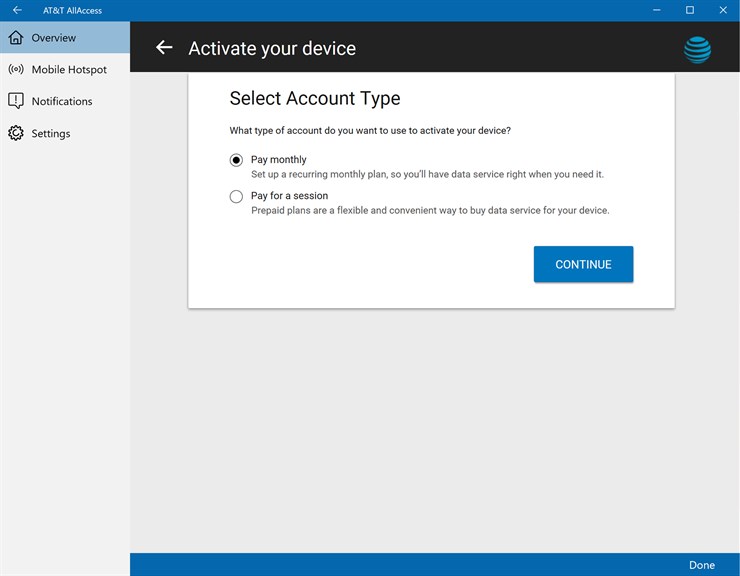Click the Notifications alert bubble icon
740x576 pixels.
tap(16, 101)
